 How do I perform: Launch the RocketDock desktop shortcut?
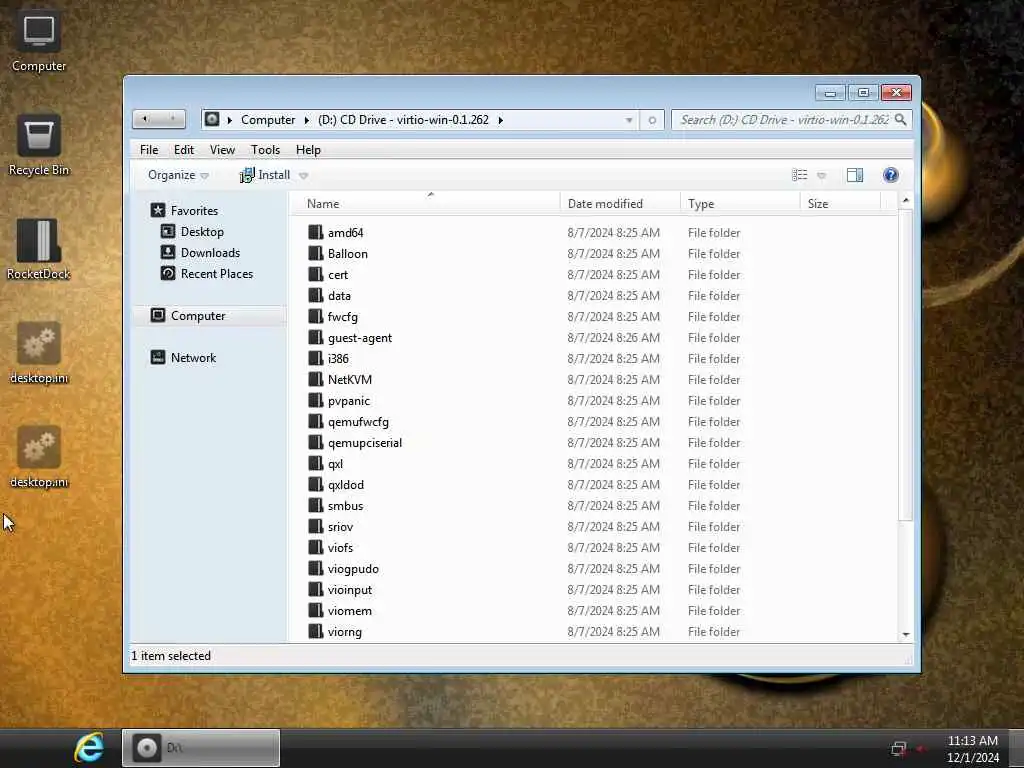(39, 249)
